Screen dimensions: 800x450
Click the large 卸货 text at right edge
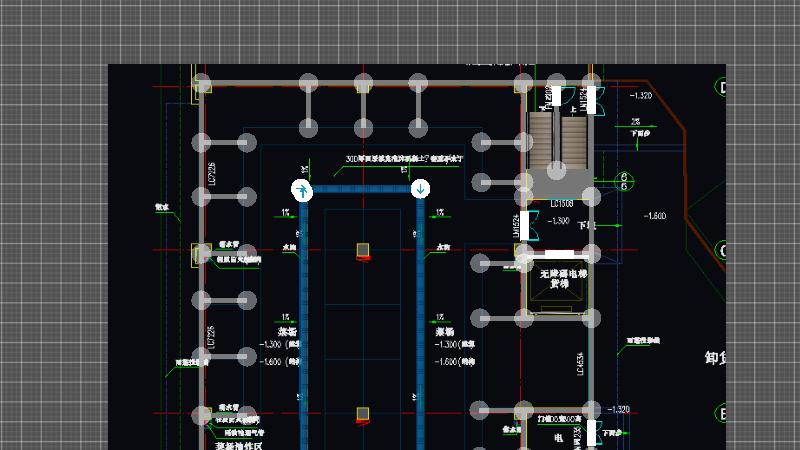pos(714,358)
